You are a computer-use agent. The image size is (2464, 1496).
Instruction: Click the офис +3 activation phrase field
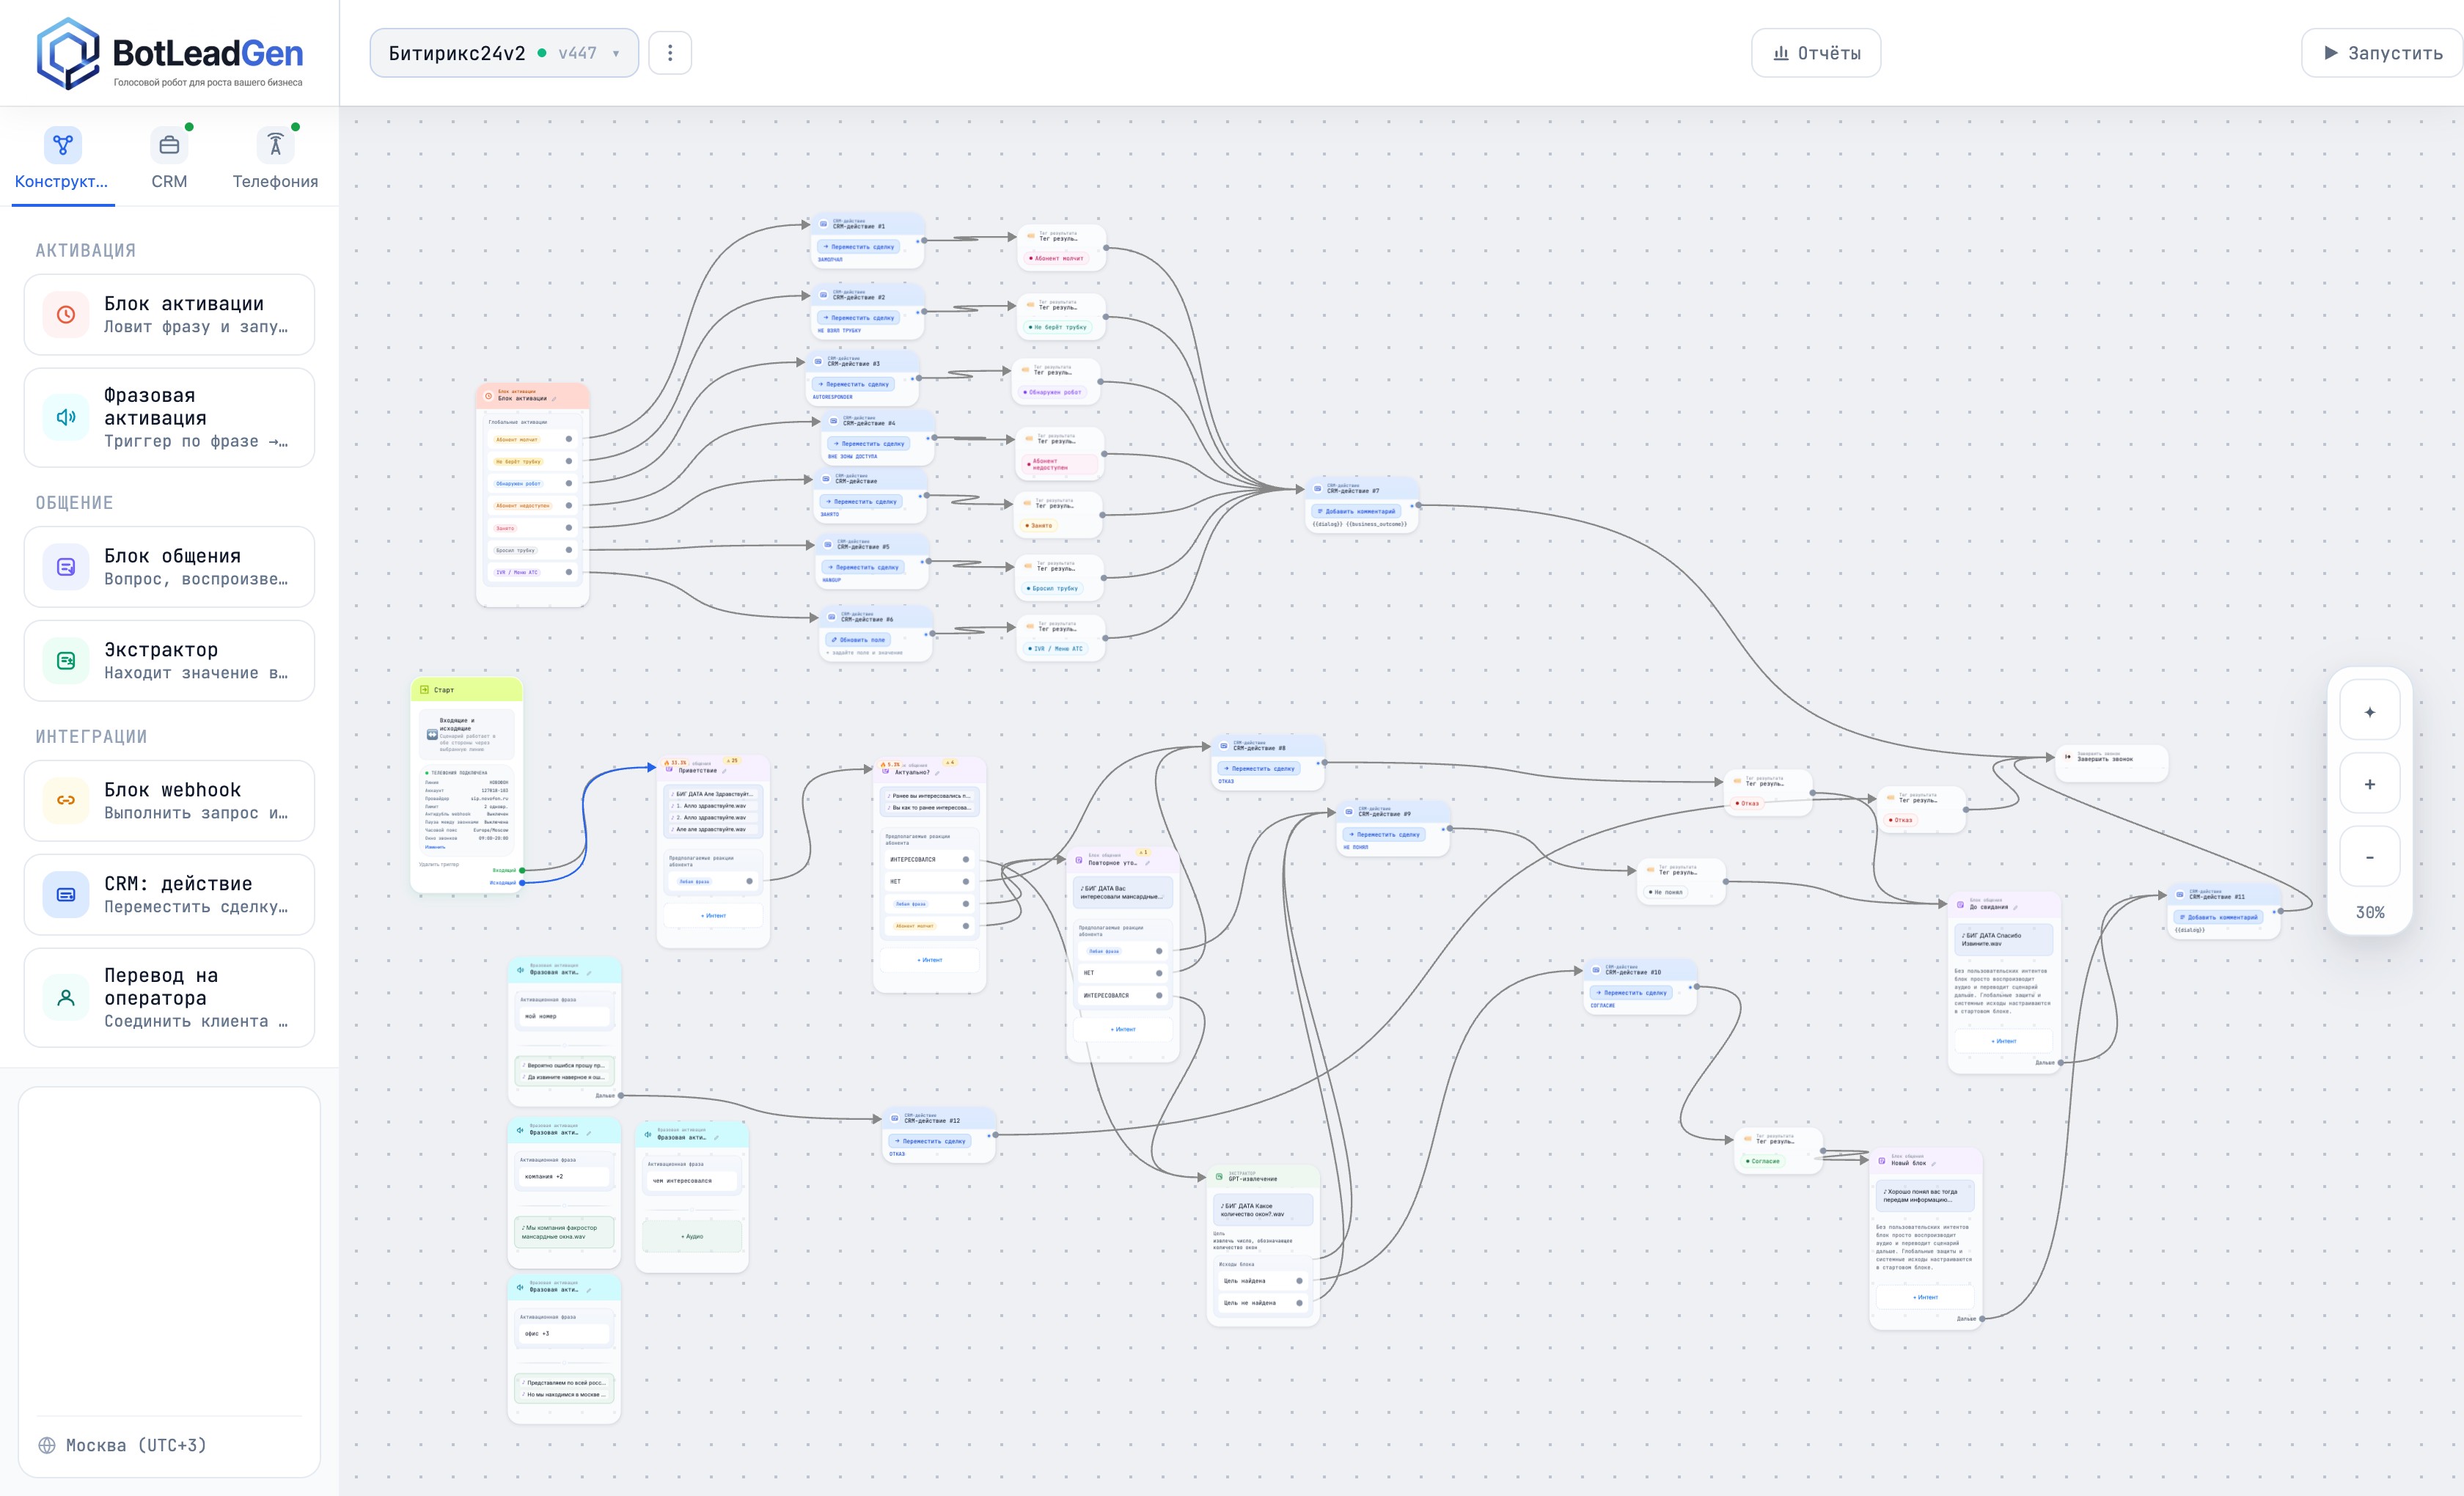[564, 1333]
